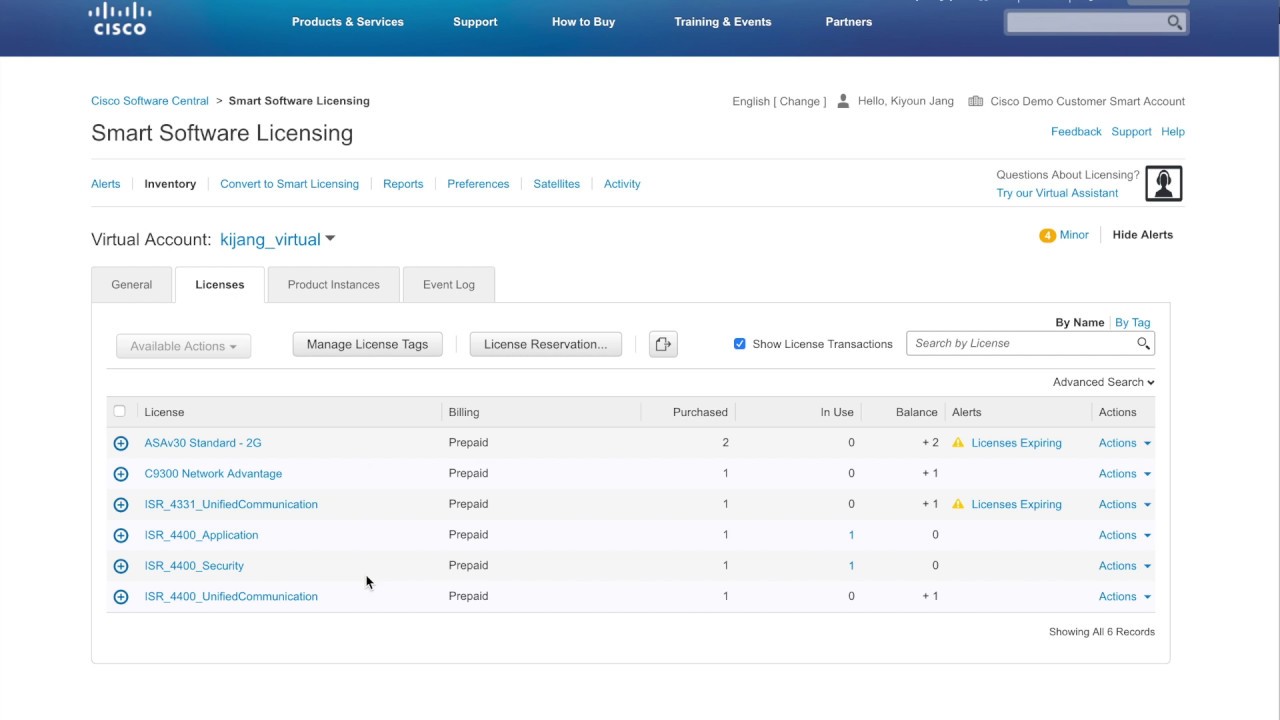Click the user profile icon beside Hello

pyautogui.click(x=843, y=101)
